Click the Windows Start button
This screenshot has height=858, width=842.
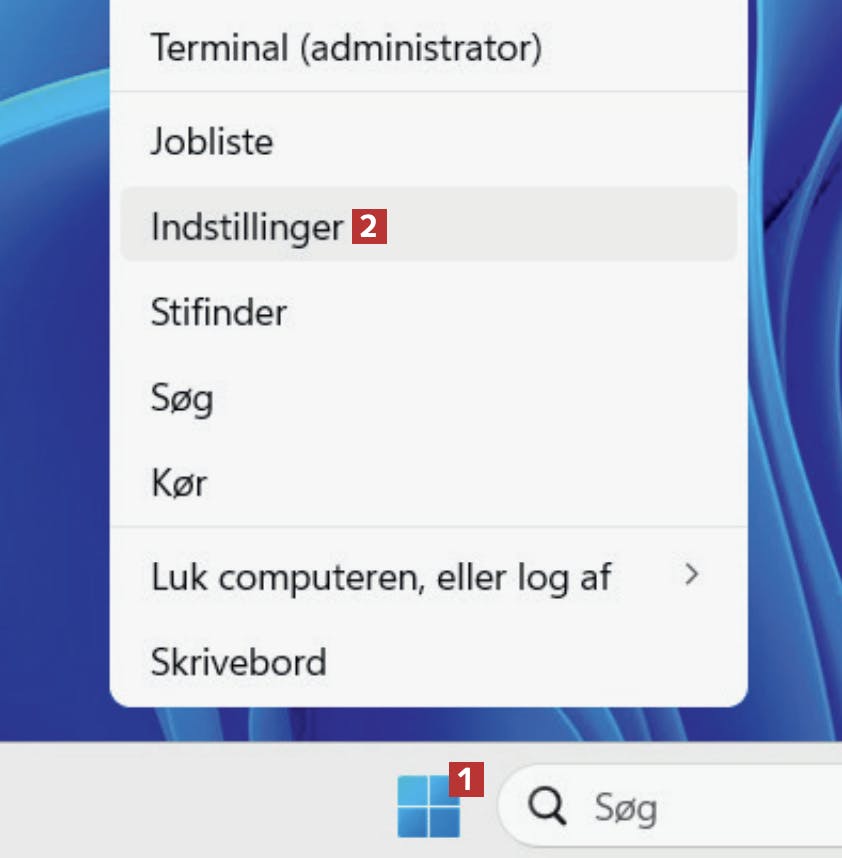(x=428, y=806)
